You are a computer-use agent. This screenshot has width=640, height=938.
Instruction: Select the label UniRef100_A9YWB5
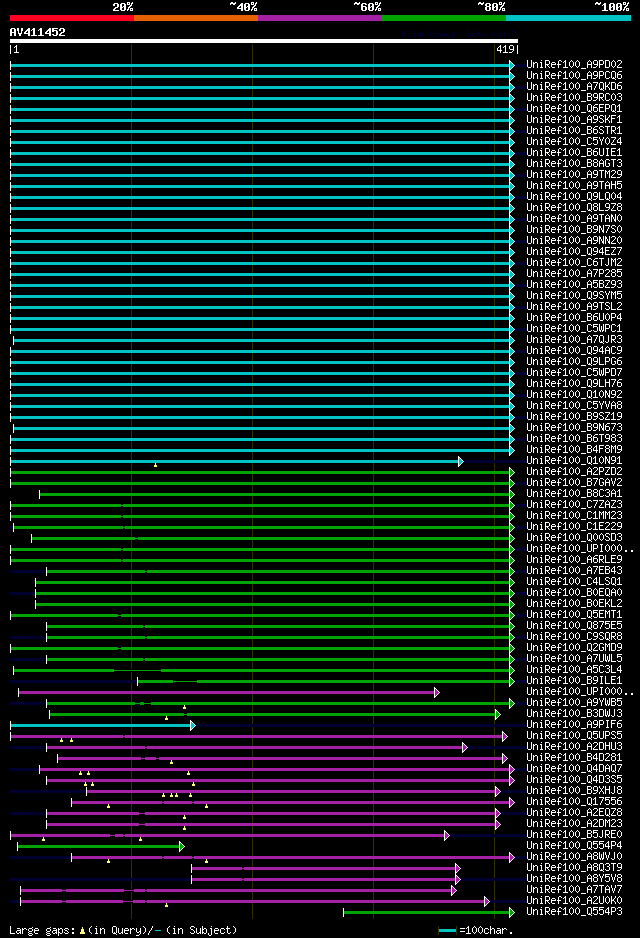tap(574, 702)
